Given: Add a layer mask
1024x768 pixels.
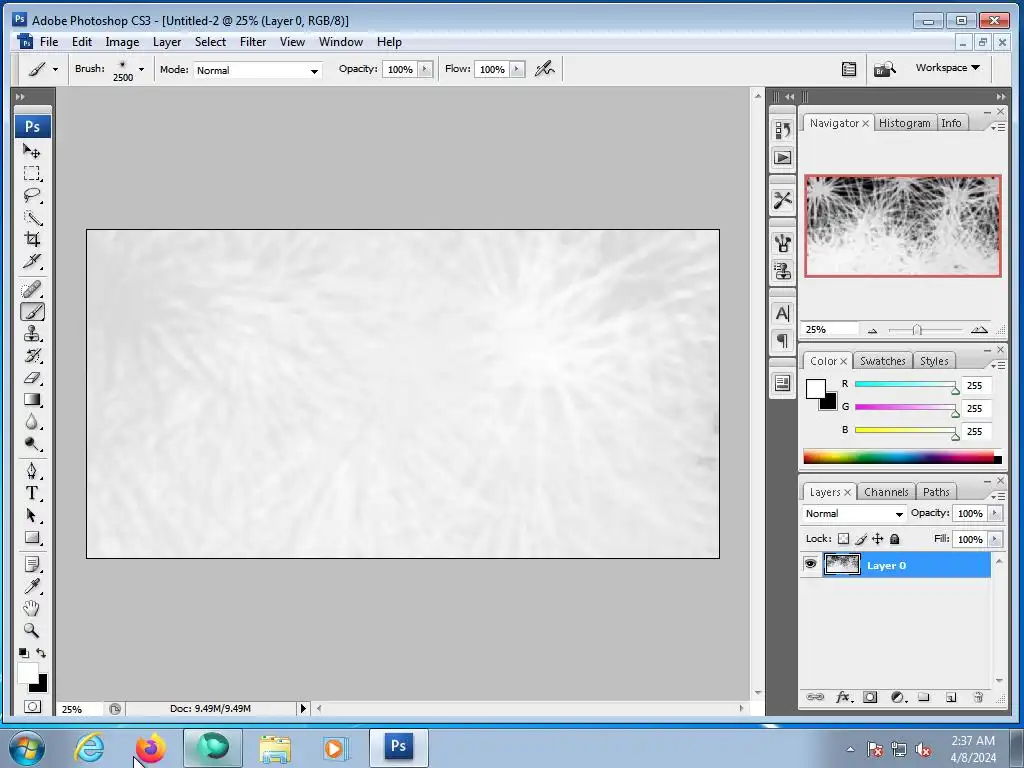Looking at the screenshot, I should pyautogui.click(x=870, y=697).
